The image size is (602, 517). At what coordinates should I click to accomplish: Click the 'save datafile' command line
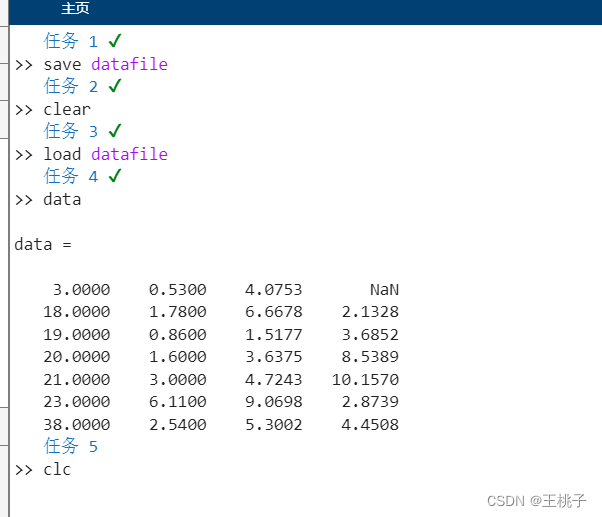(x=106, y=64)
